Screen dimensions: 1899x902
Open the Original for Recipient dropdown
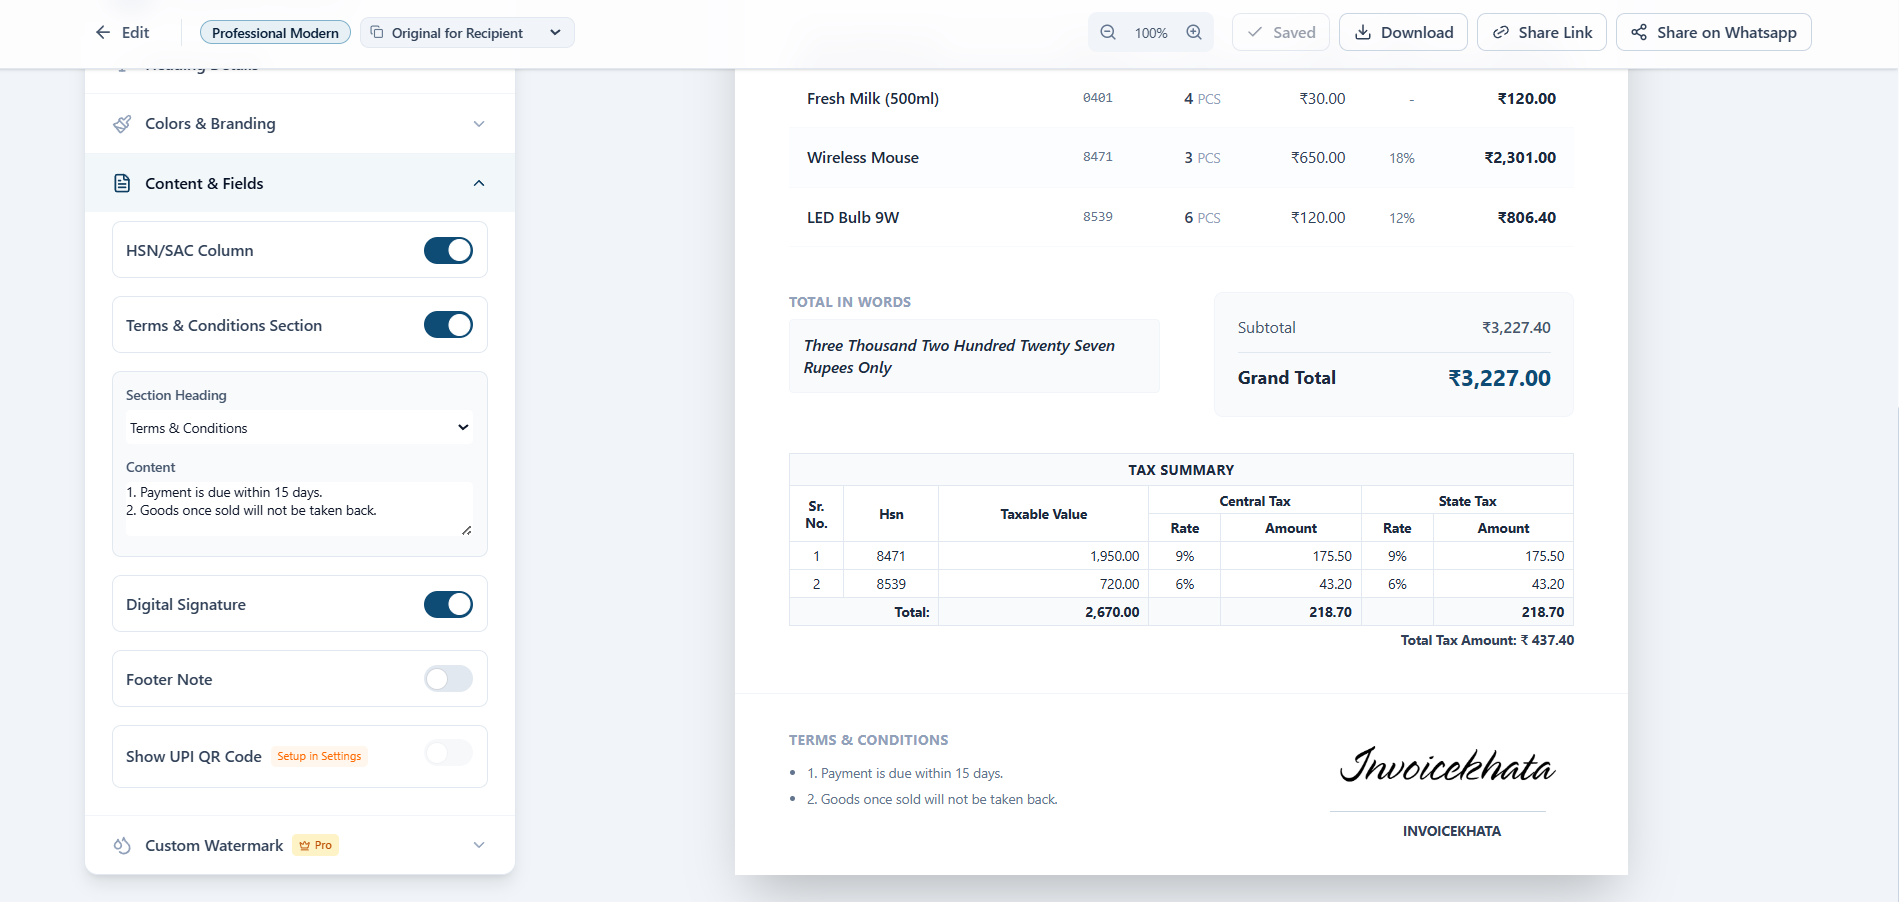466,32
